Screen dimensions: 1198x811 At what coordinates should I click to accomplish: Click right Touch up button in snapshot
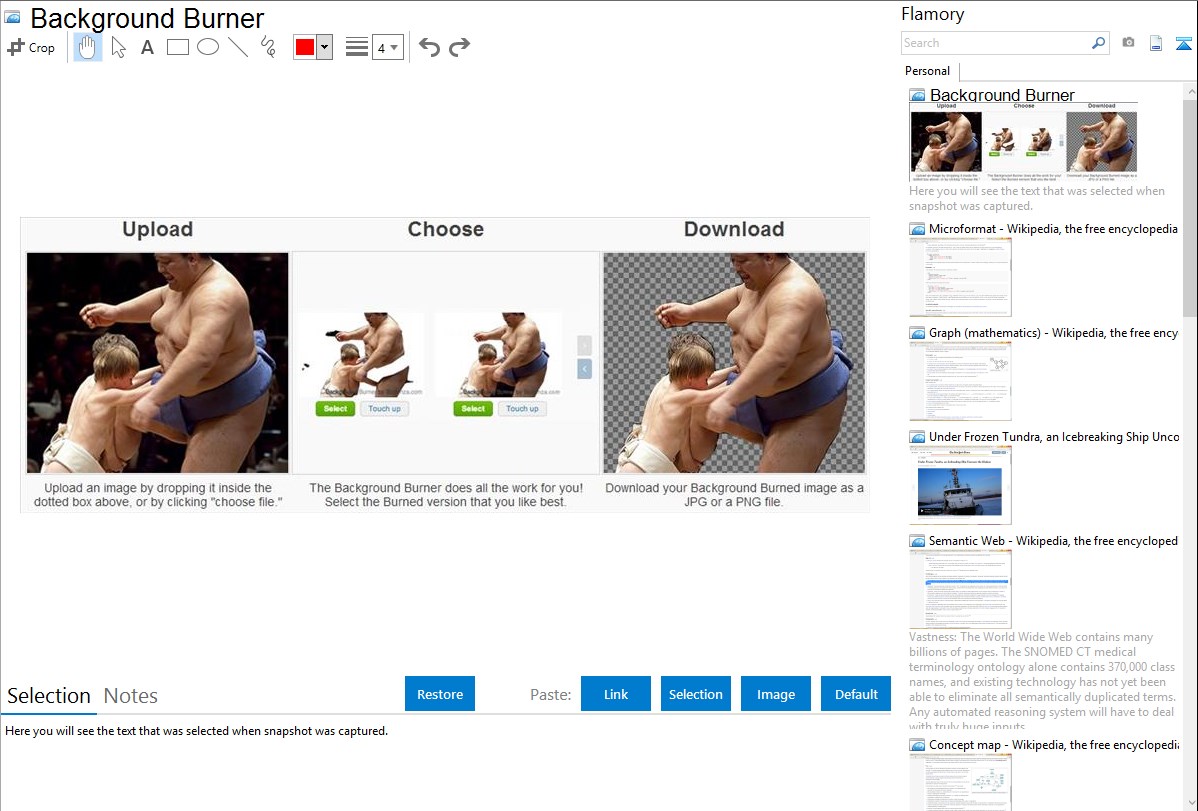[x=522, y=408]
